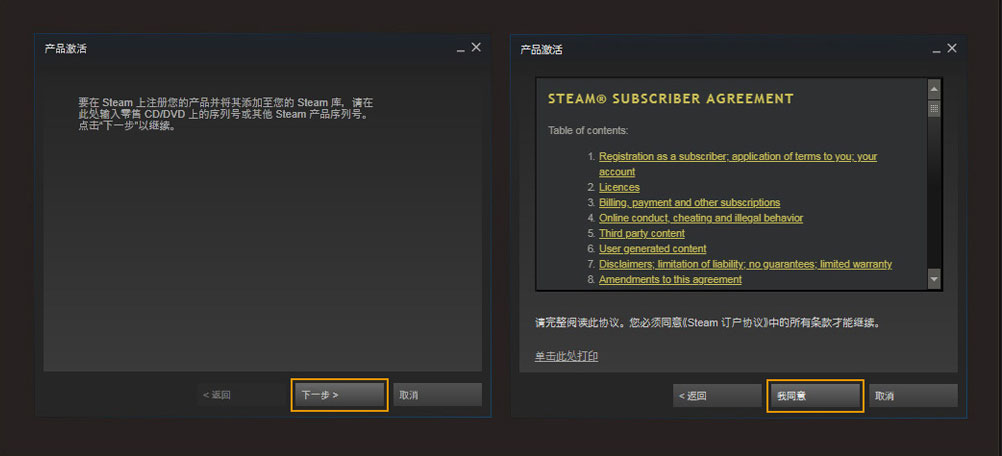The image size is (1002, 456).
Task: Open the Registration as a subscriber link
Action: [738, 164]
